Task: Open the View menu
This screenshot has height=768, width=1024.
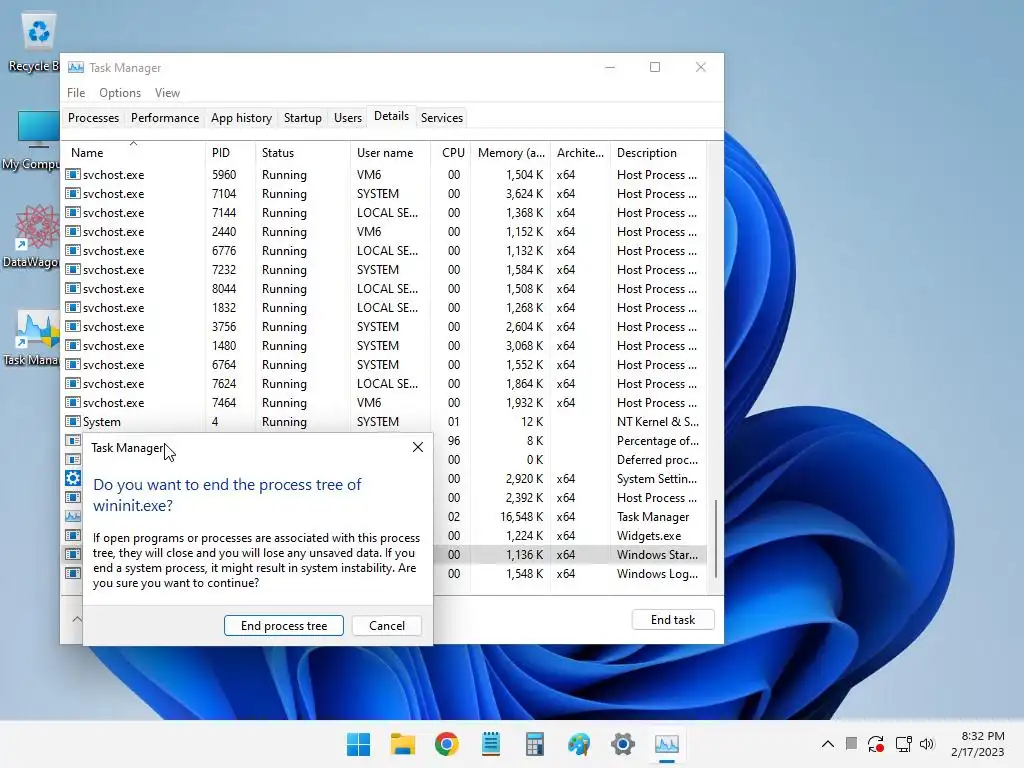Action: [x=167, y=93]
